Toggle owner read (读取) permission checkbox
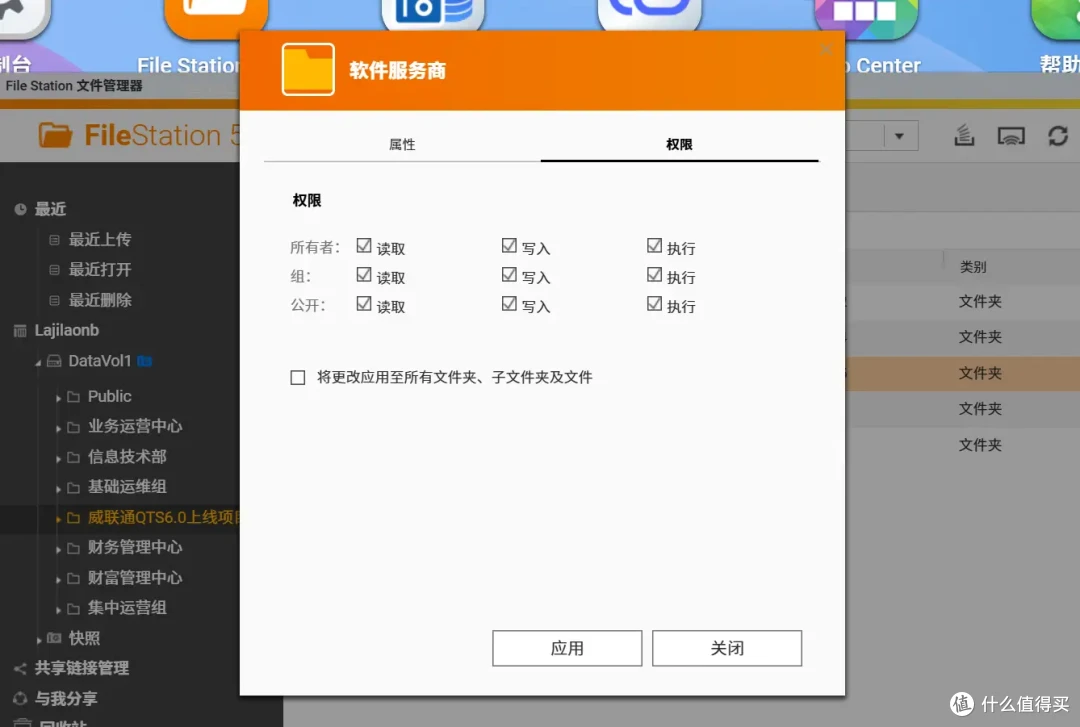The image size is (1080, 727). pos(364,245)
